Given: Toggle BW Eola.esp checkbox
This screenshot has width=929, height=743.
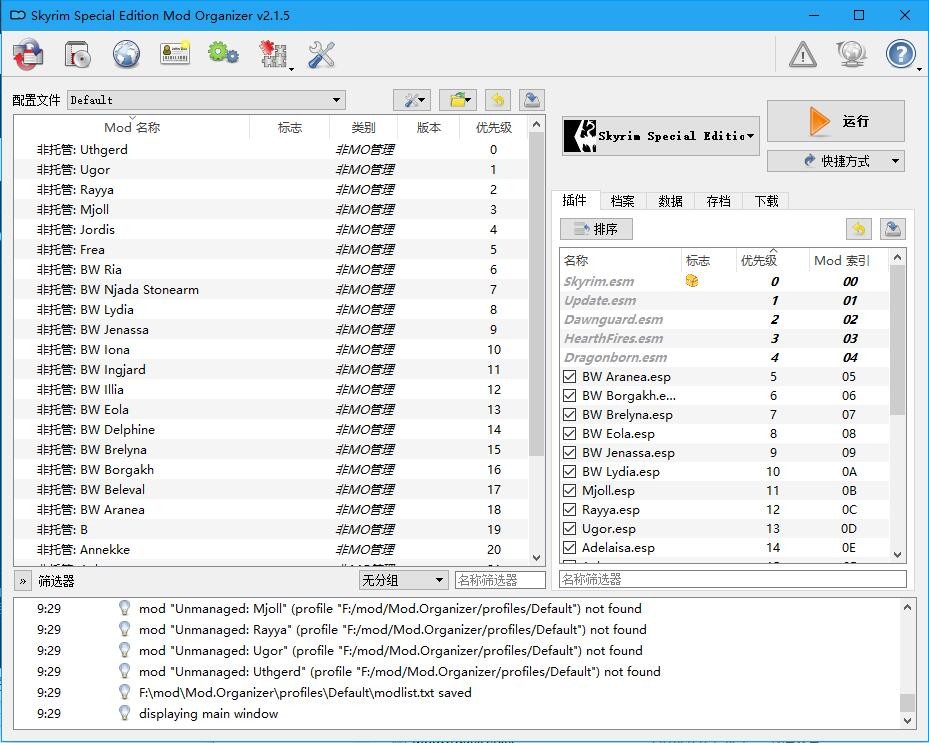Looking at the screenshot, I should 569,433.
